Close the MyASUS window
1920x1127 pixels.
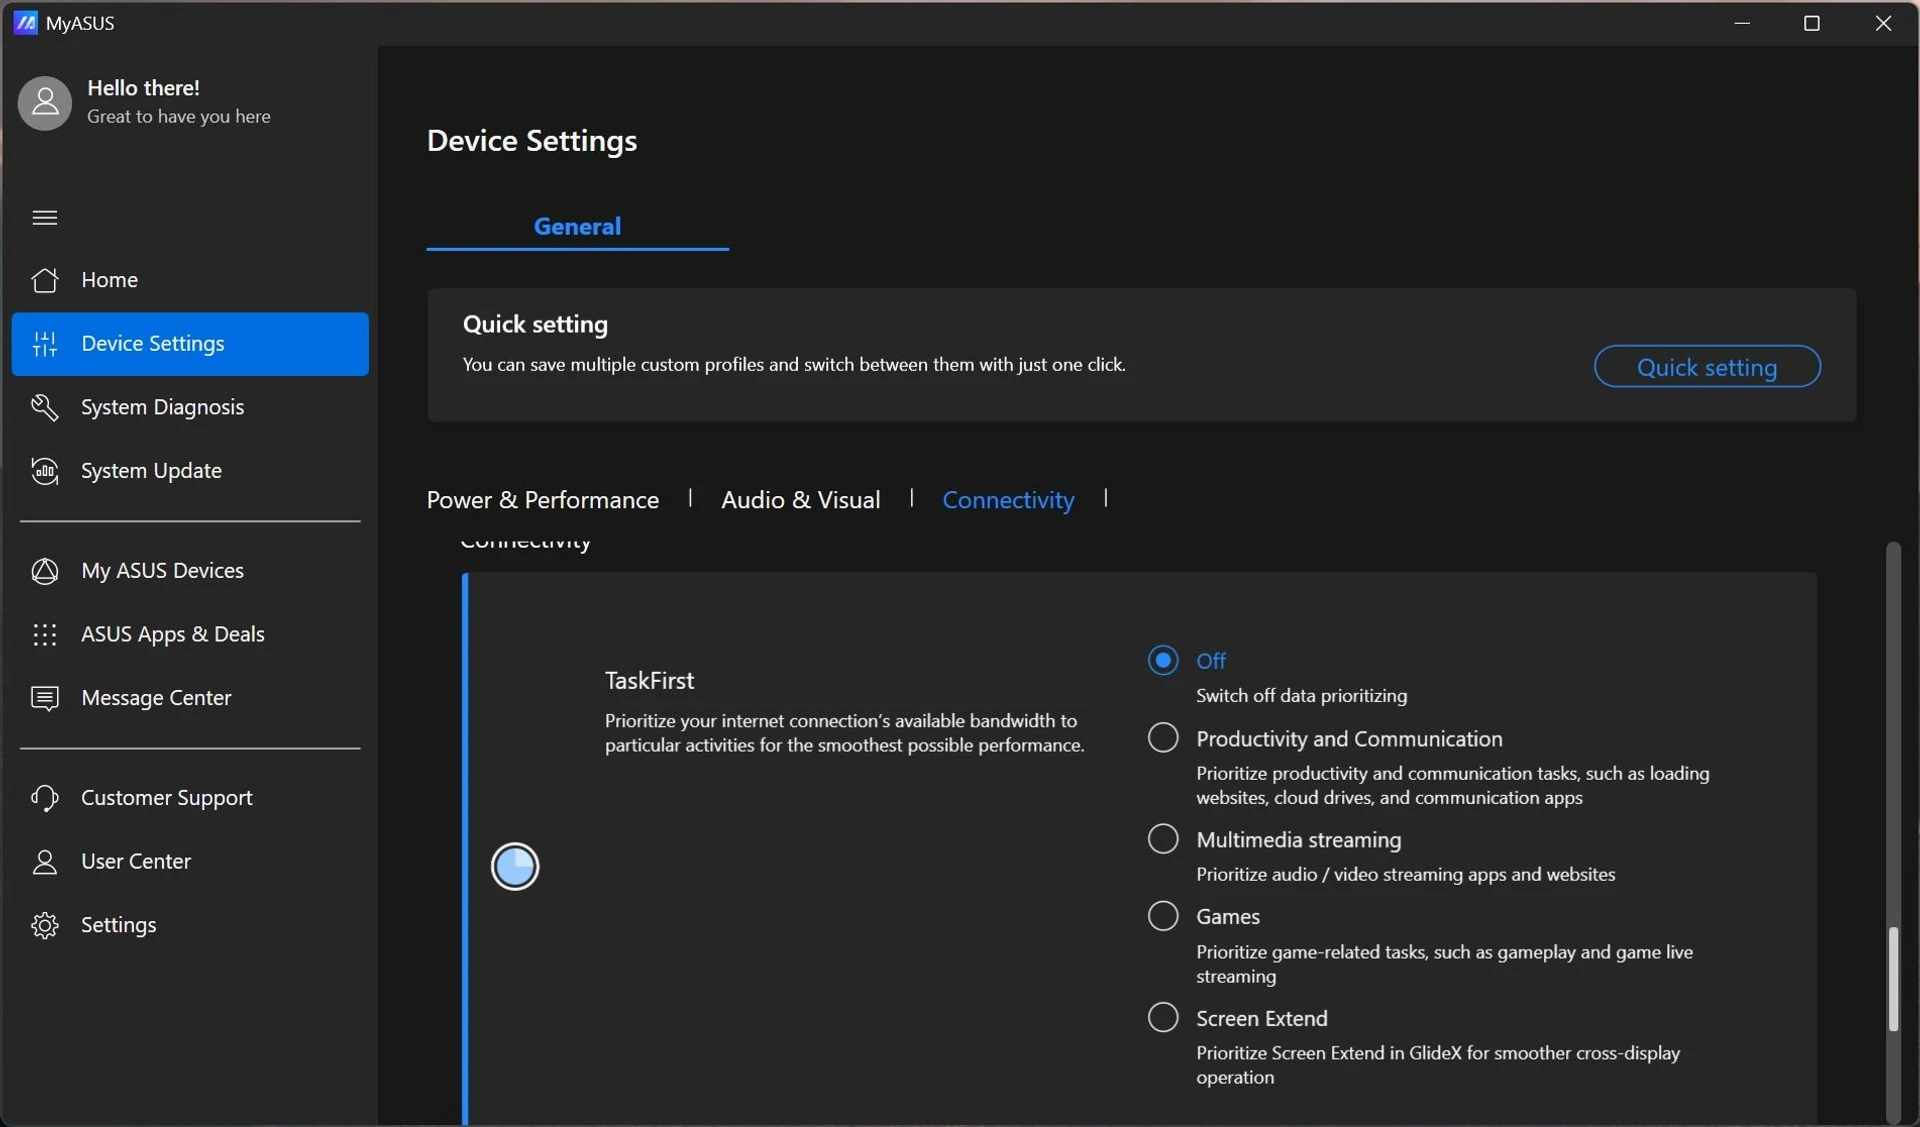[x=1882, y=22]
